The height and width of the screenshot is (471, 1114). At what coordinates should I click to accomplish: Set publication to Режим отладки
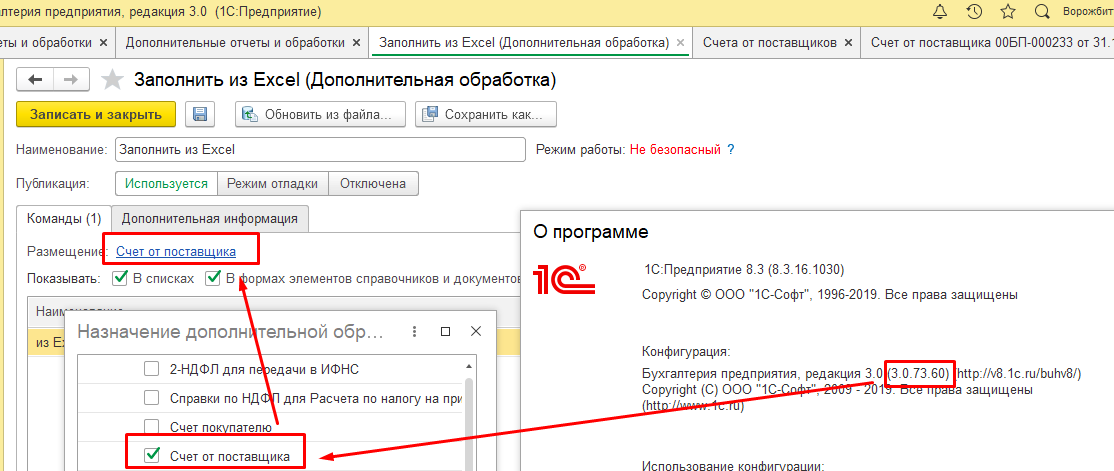[x=272, y=183]
